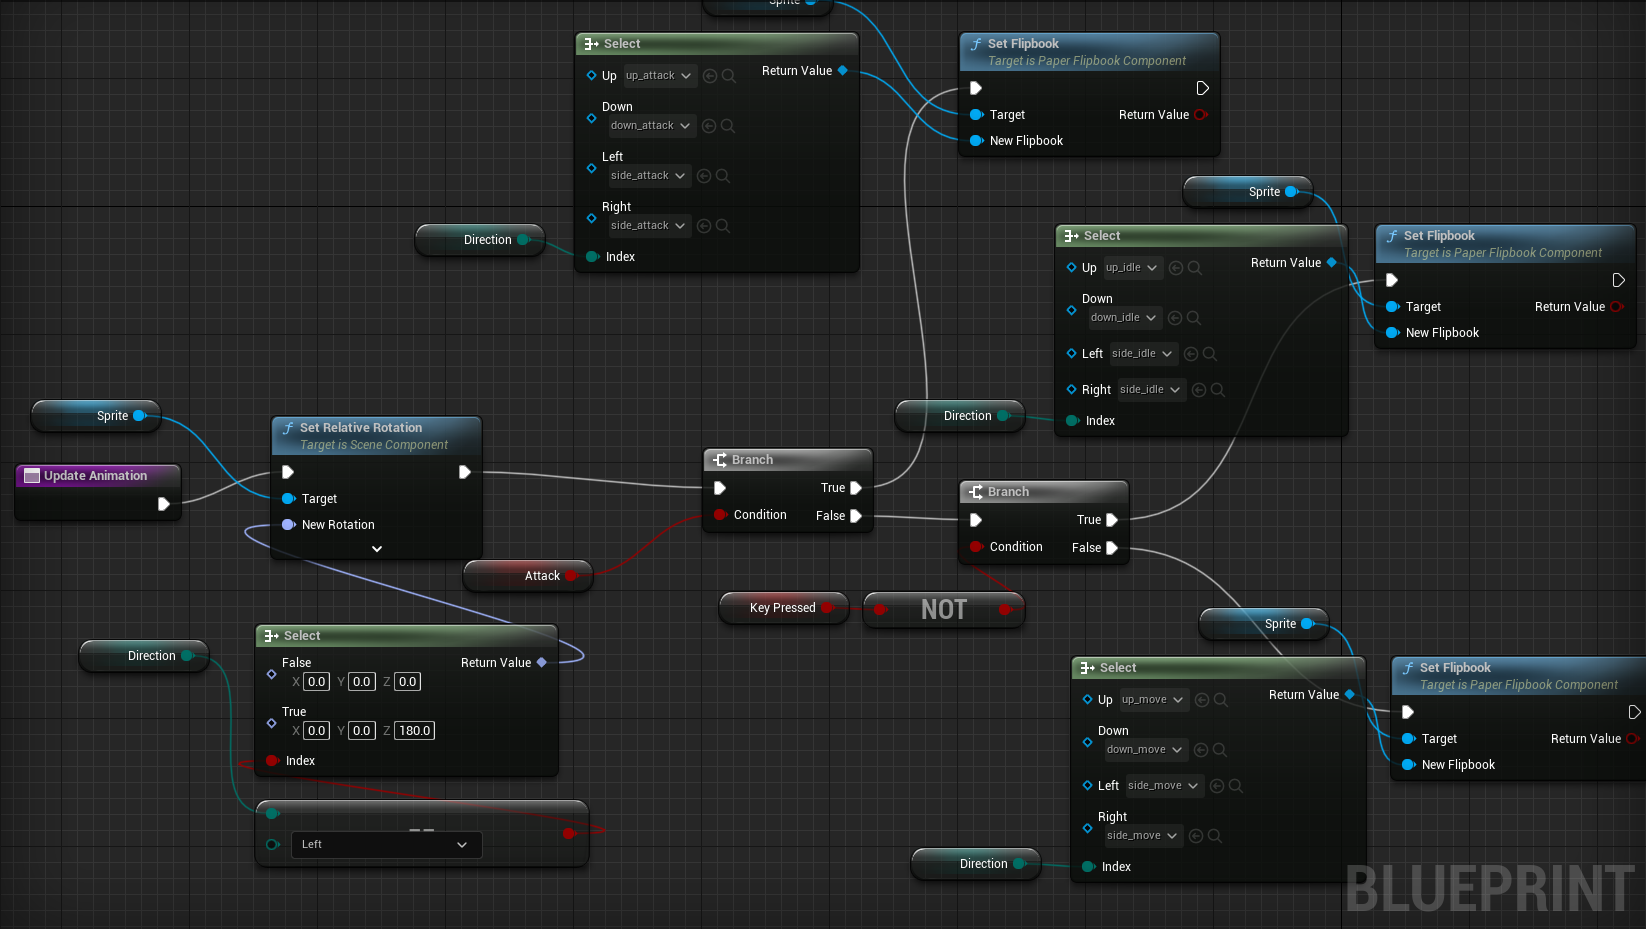
Task: Click the Set Relative Rotation exec output pin
Action: (465, 472)
